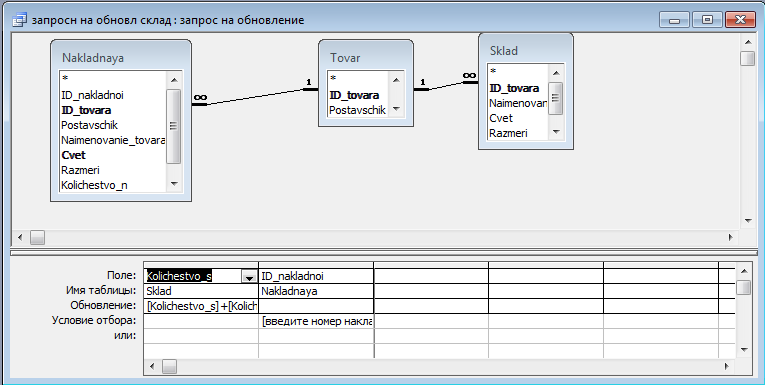Click grid horizontal scroll left arrow
This screenshot has height=385, width=765.
pos(152,366)
